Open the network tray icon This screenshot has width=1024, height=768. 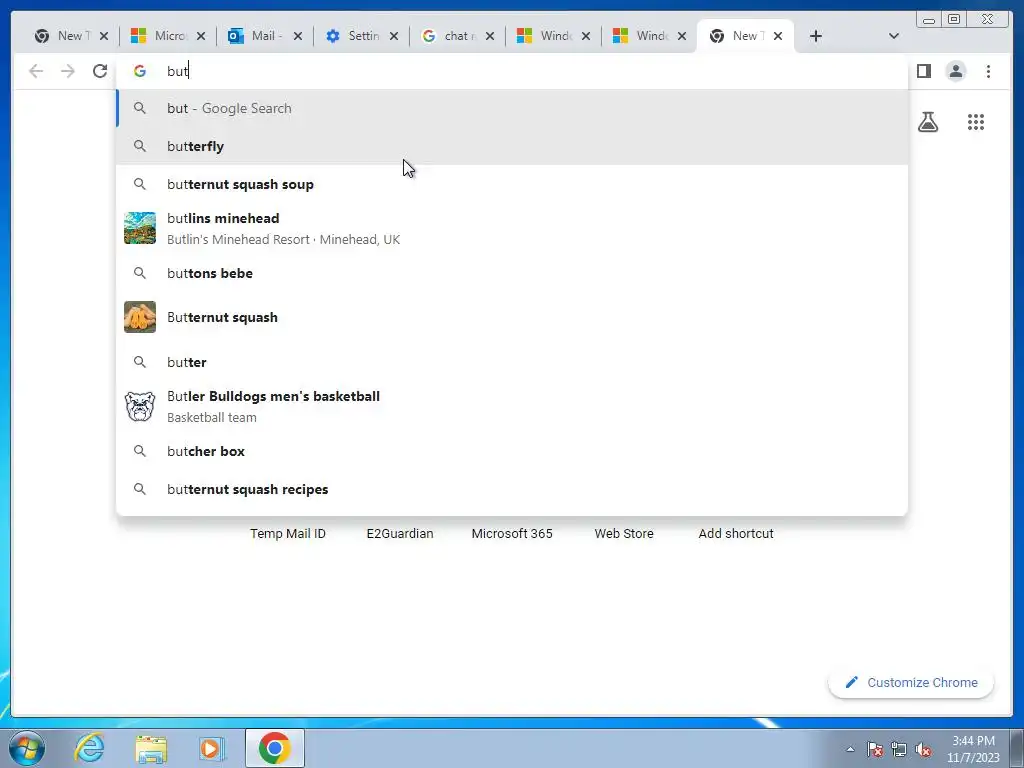[x=899, y=749]
